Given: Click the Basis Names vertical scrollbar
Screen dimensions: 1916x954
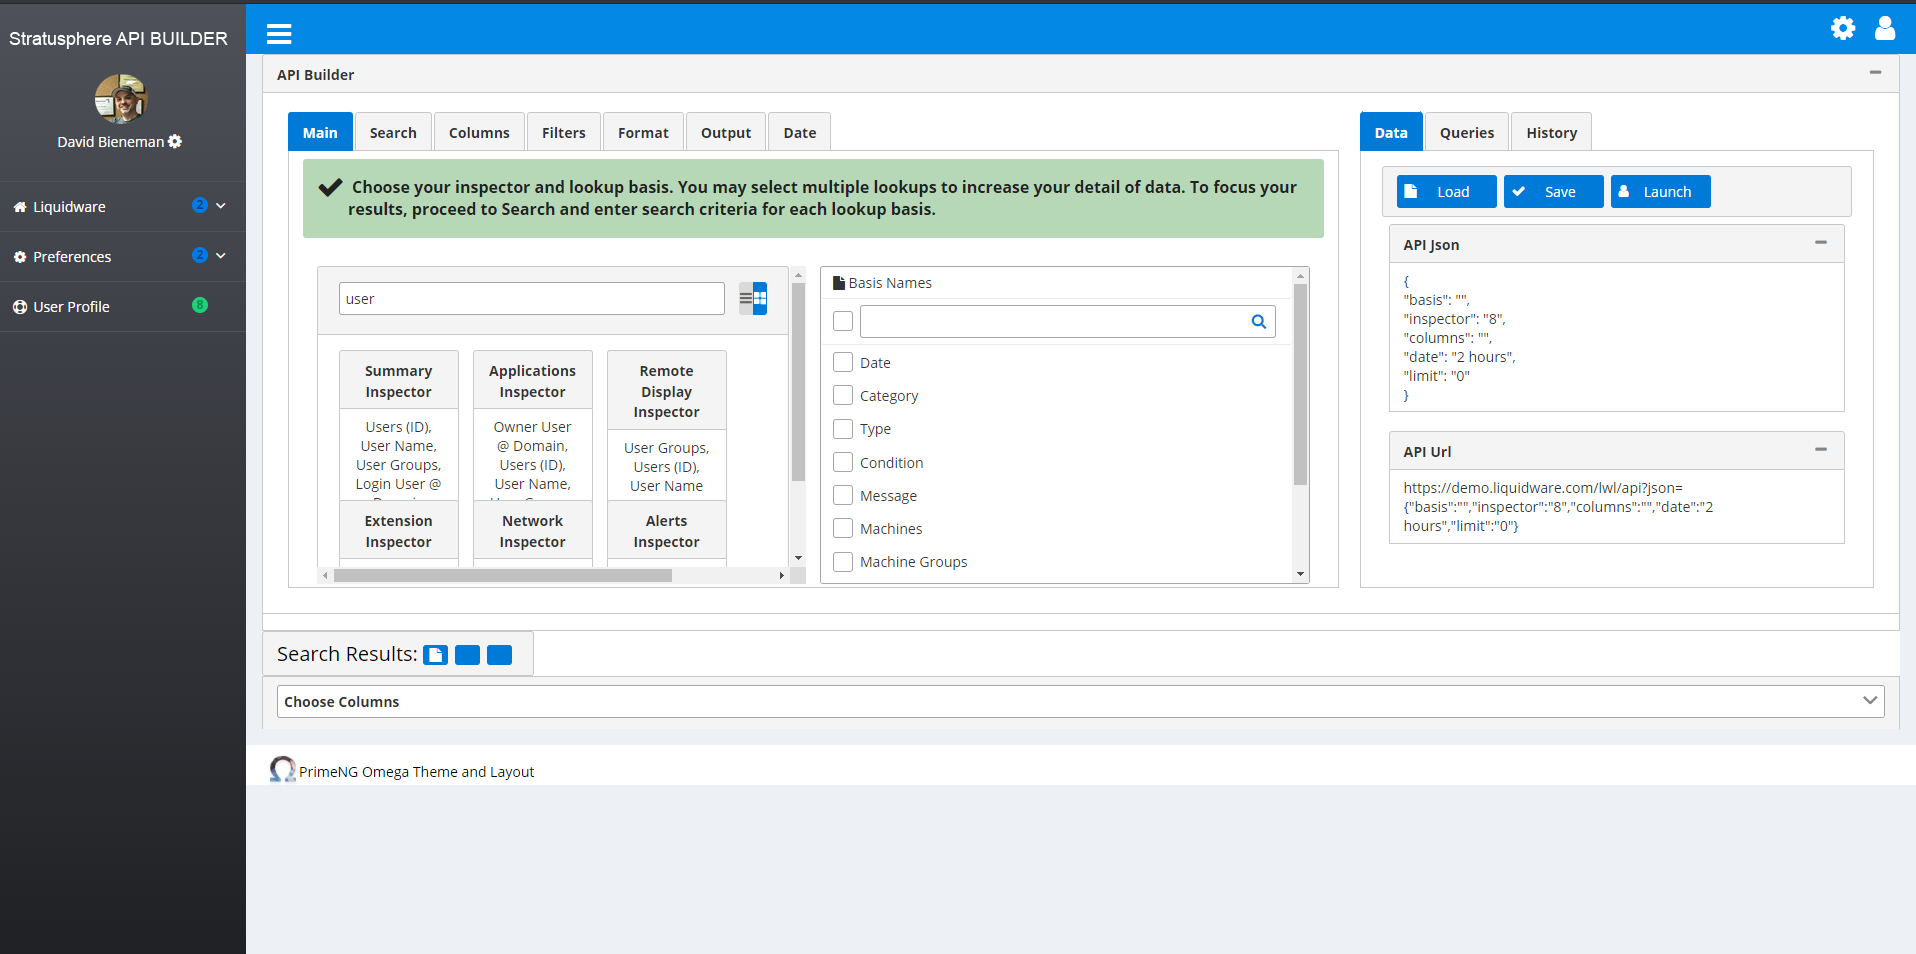Looking at the screenshot, I should pyautogui.click(x=1300, y=384).
